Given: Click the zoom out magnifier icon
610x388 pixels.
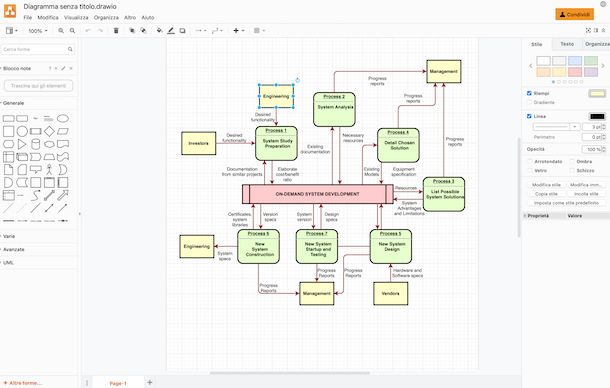Looking at the screenshot, I should pos(72,30).
